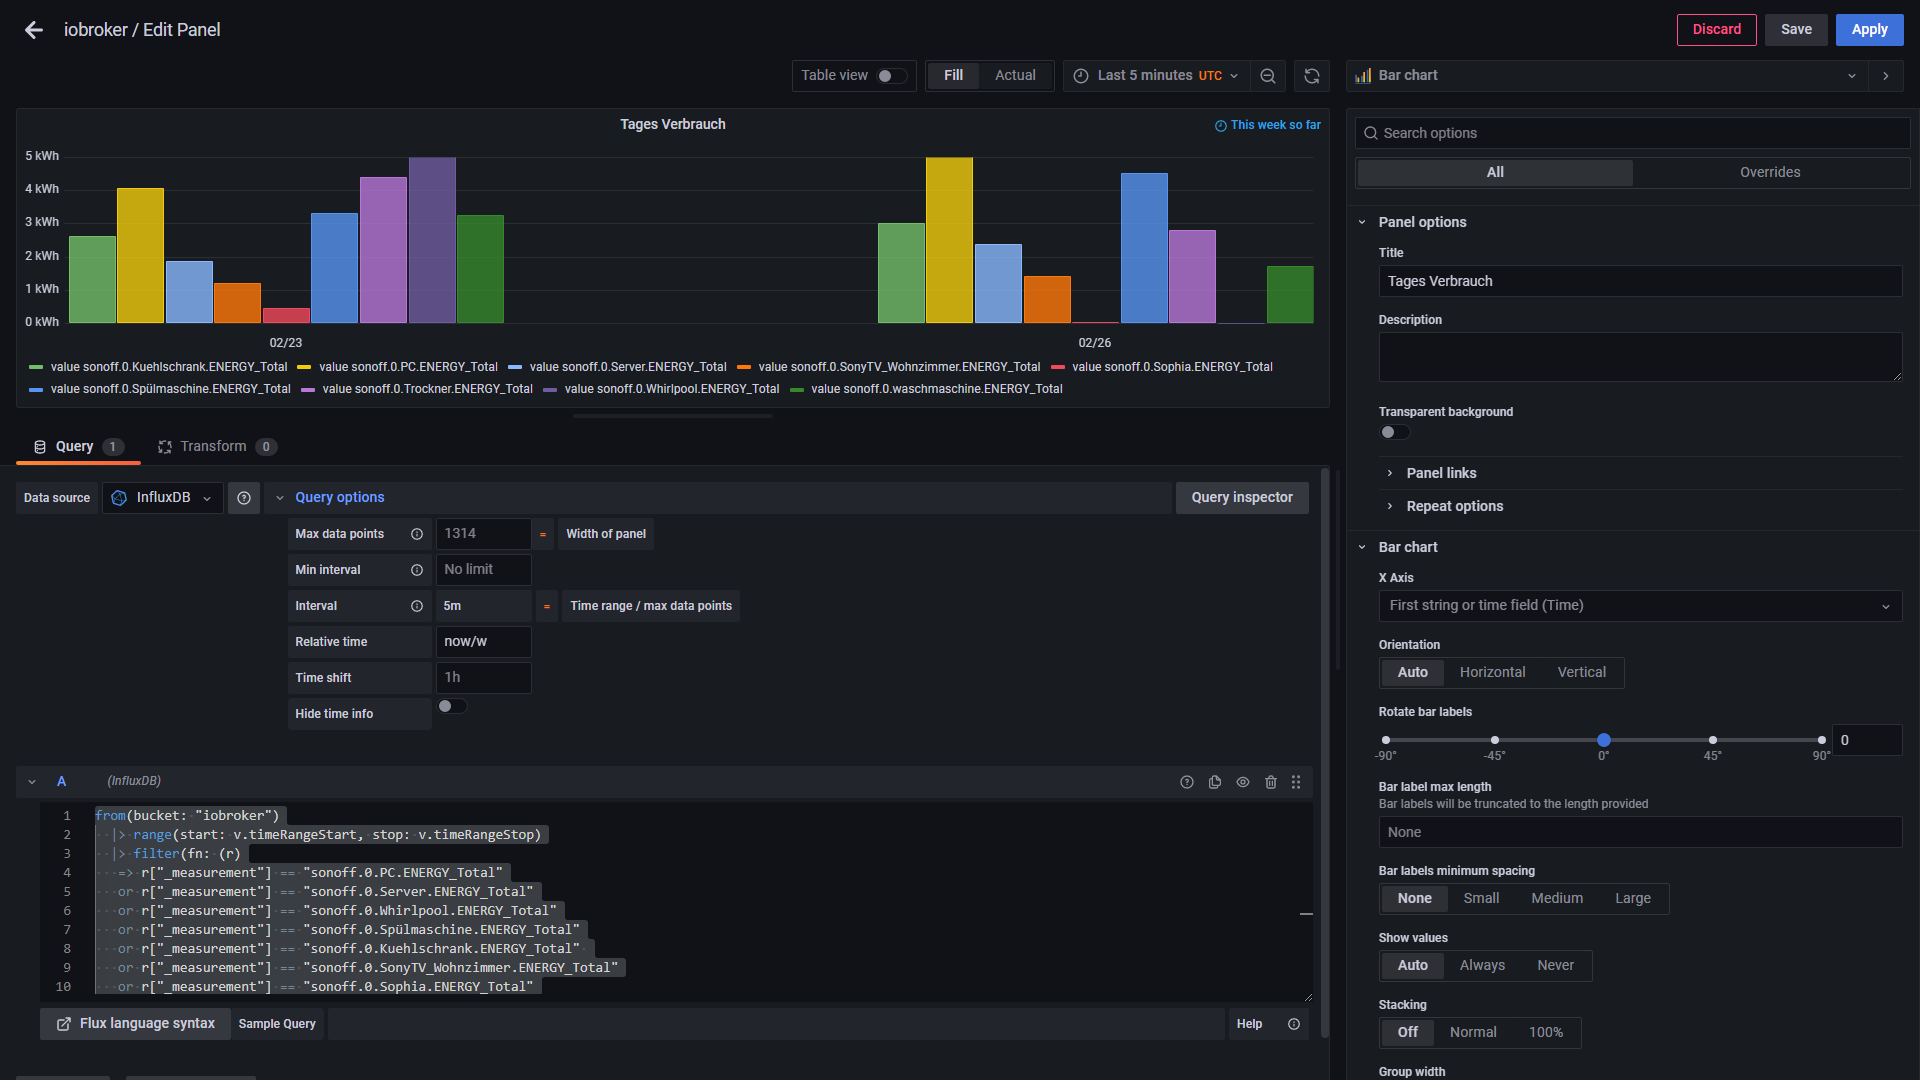Discard panel changes

(x=1716, y=30)
